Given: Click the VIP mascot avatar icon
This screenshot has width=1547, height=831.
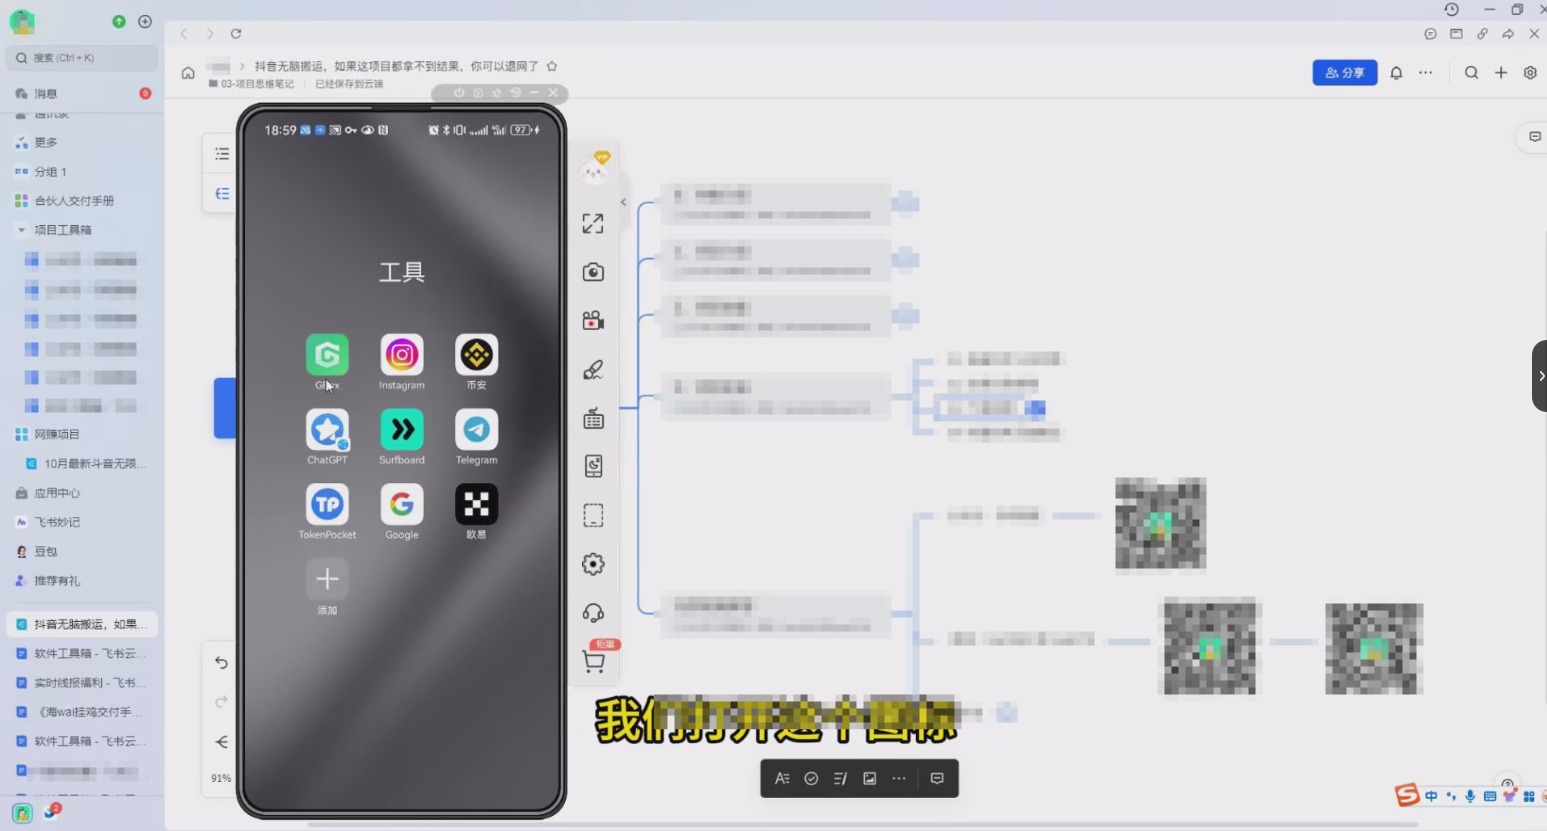Looking at the screenshot, I should [594, 169].
